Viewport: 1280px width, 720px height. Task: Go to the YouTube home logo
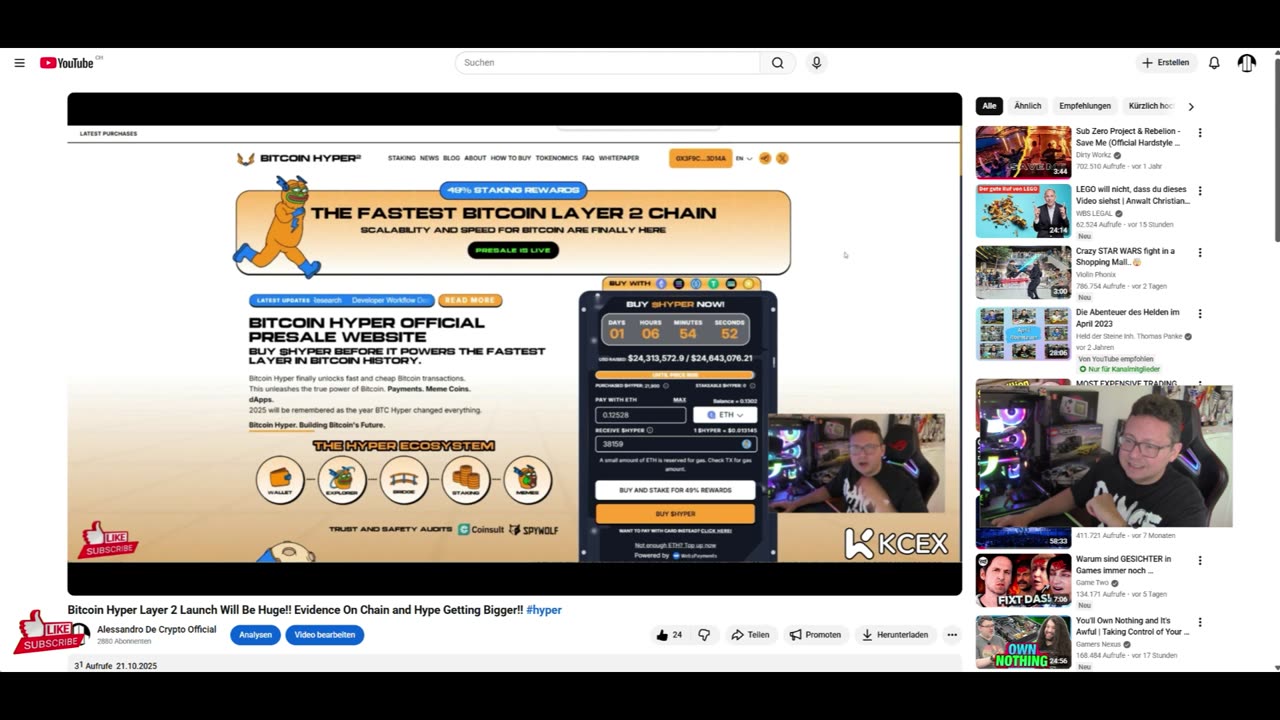[x=67, y=63]
